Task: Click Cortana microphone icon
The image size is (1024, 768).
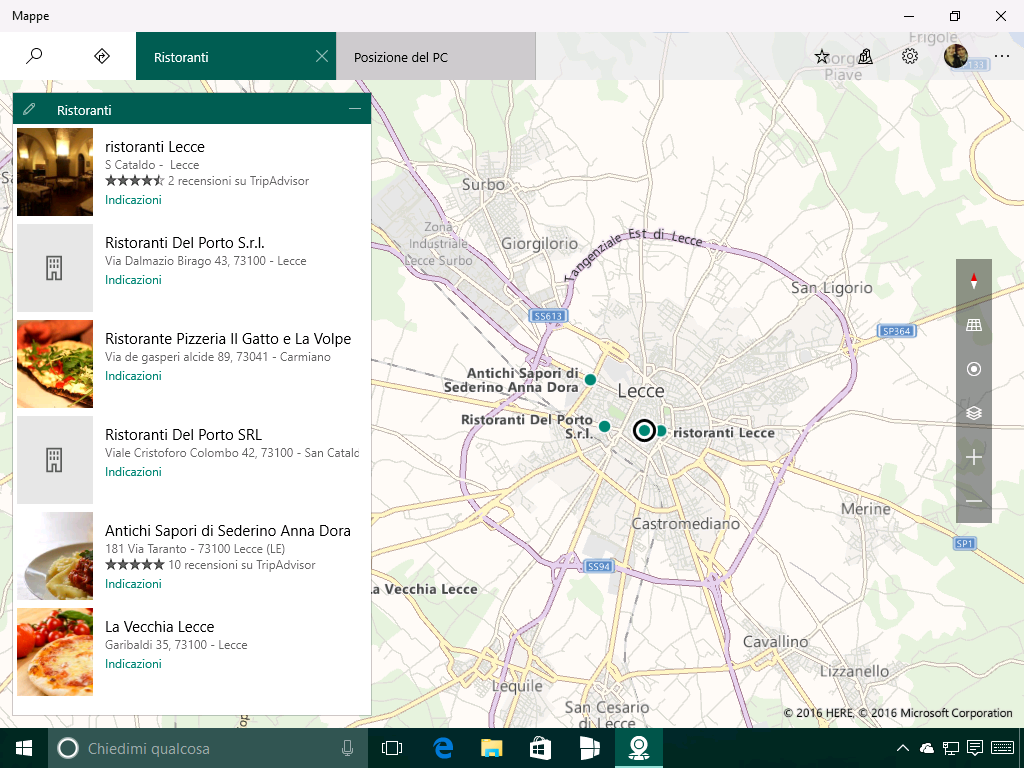Action: pos(347,748)
